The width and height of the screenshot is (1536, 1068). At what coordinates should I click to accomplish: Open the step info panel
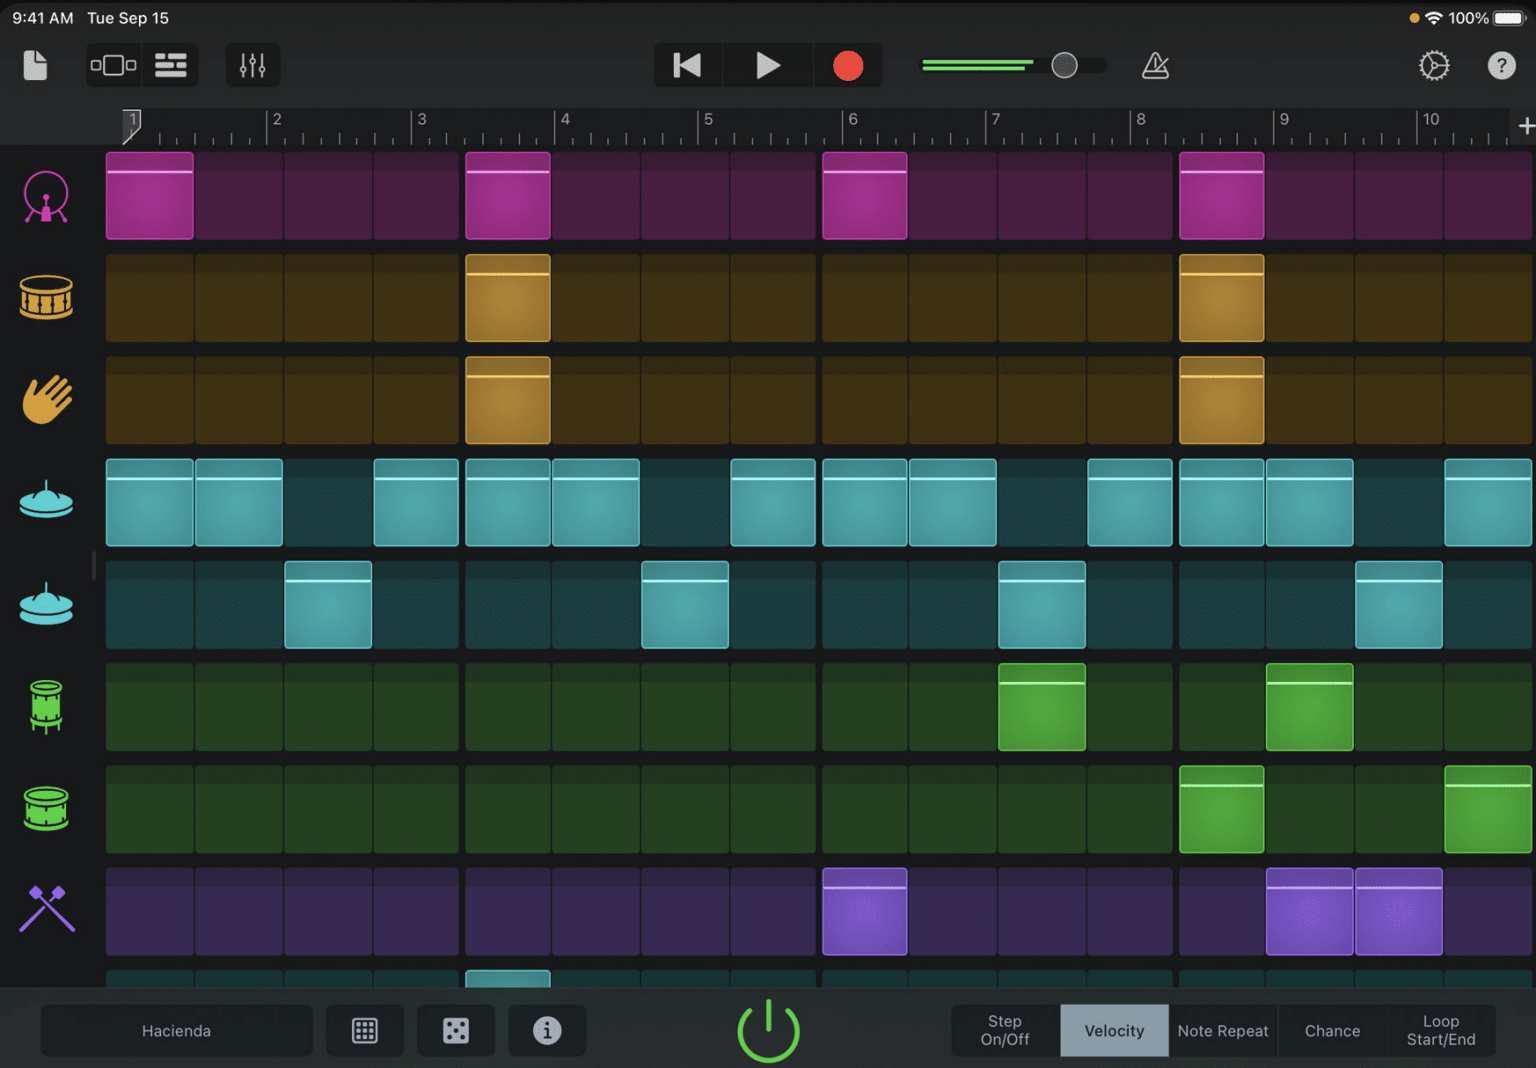[547, 1030]
